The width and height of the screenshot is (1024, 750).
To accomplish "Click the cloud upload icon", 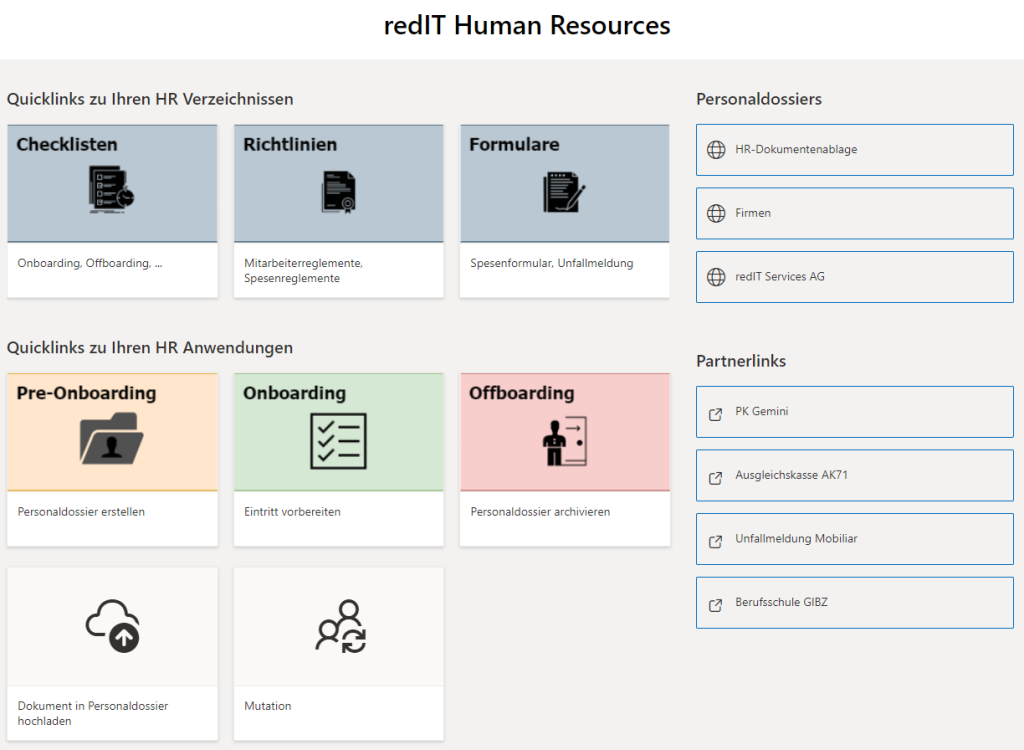I will 112,626.
